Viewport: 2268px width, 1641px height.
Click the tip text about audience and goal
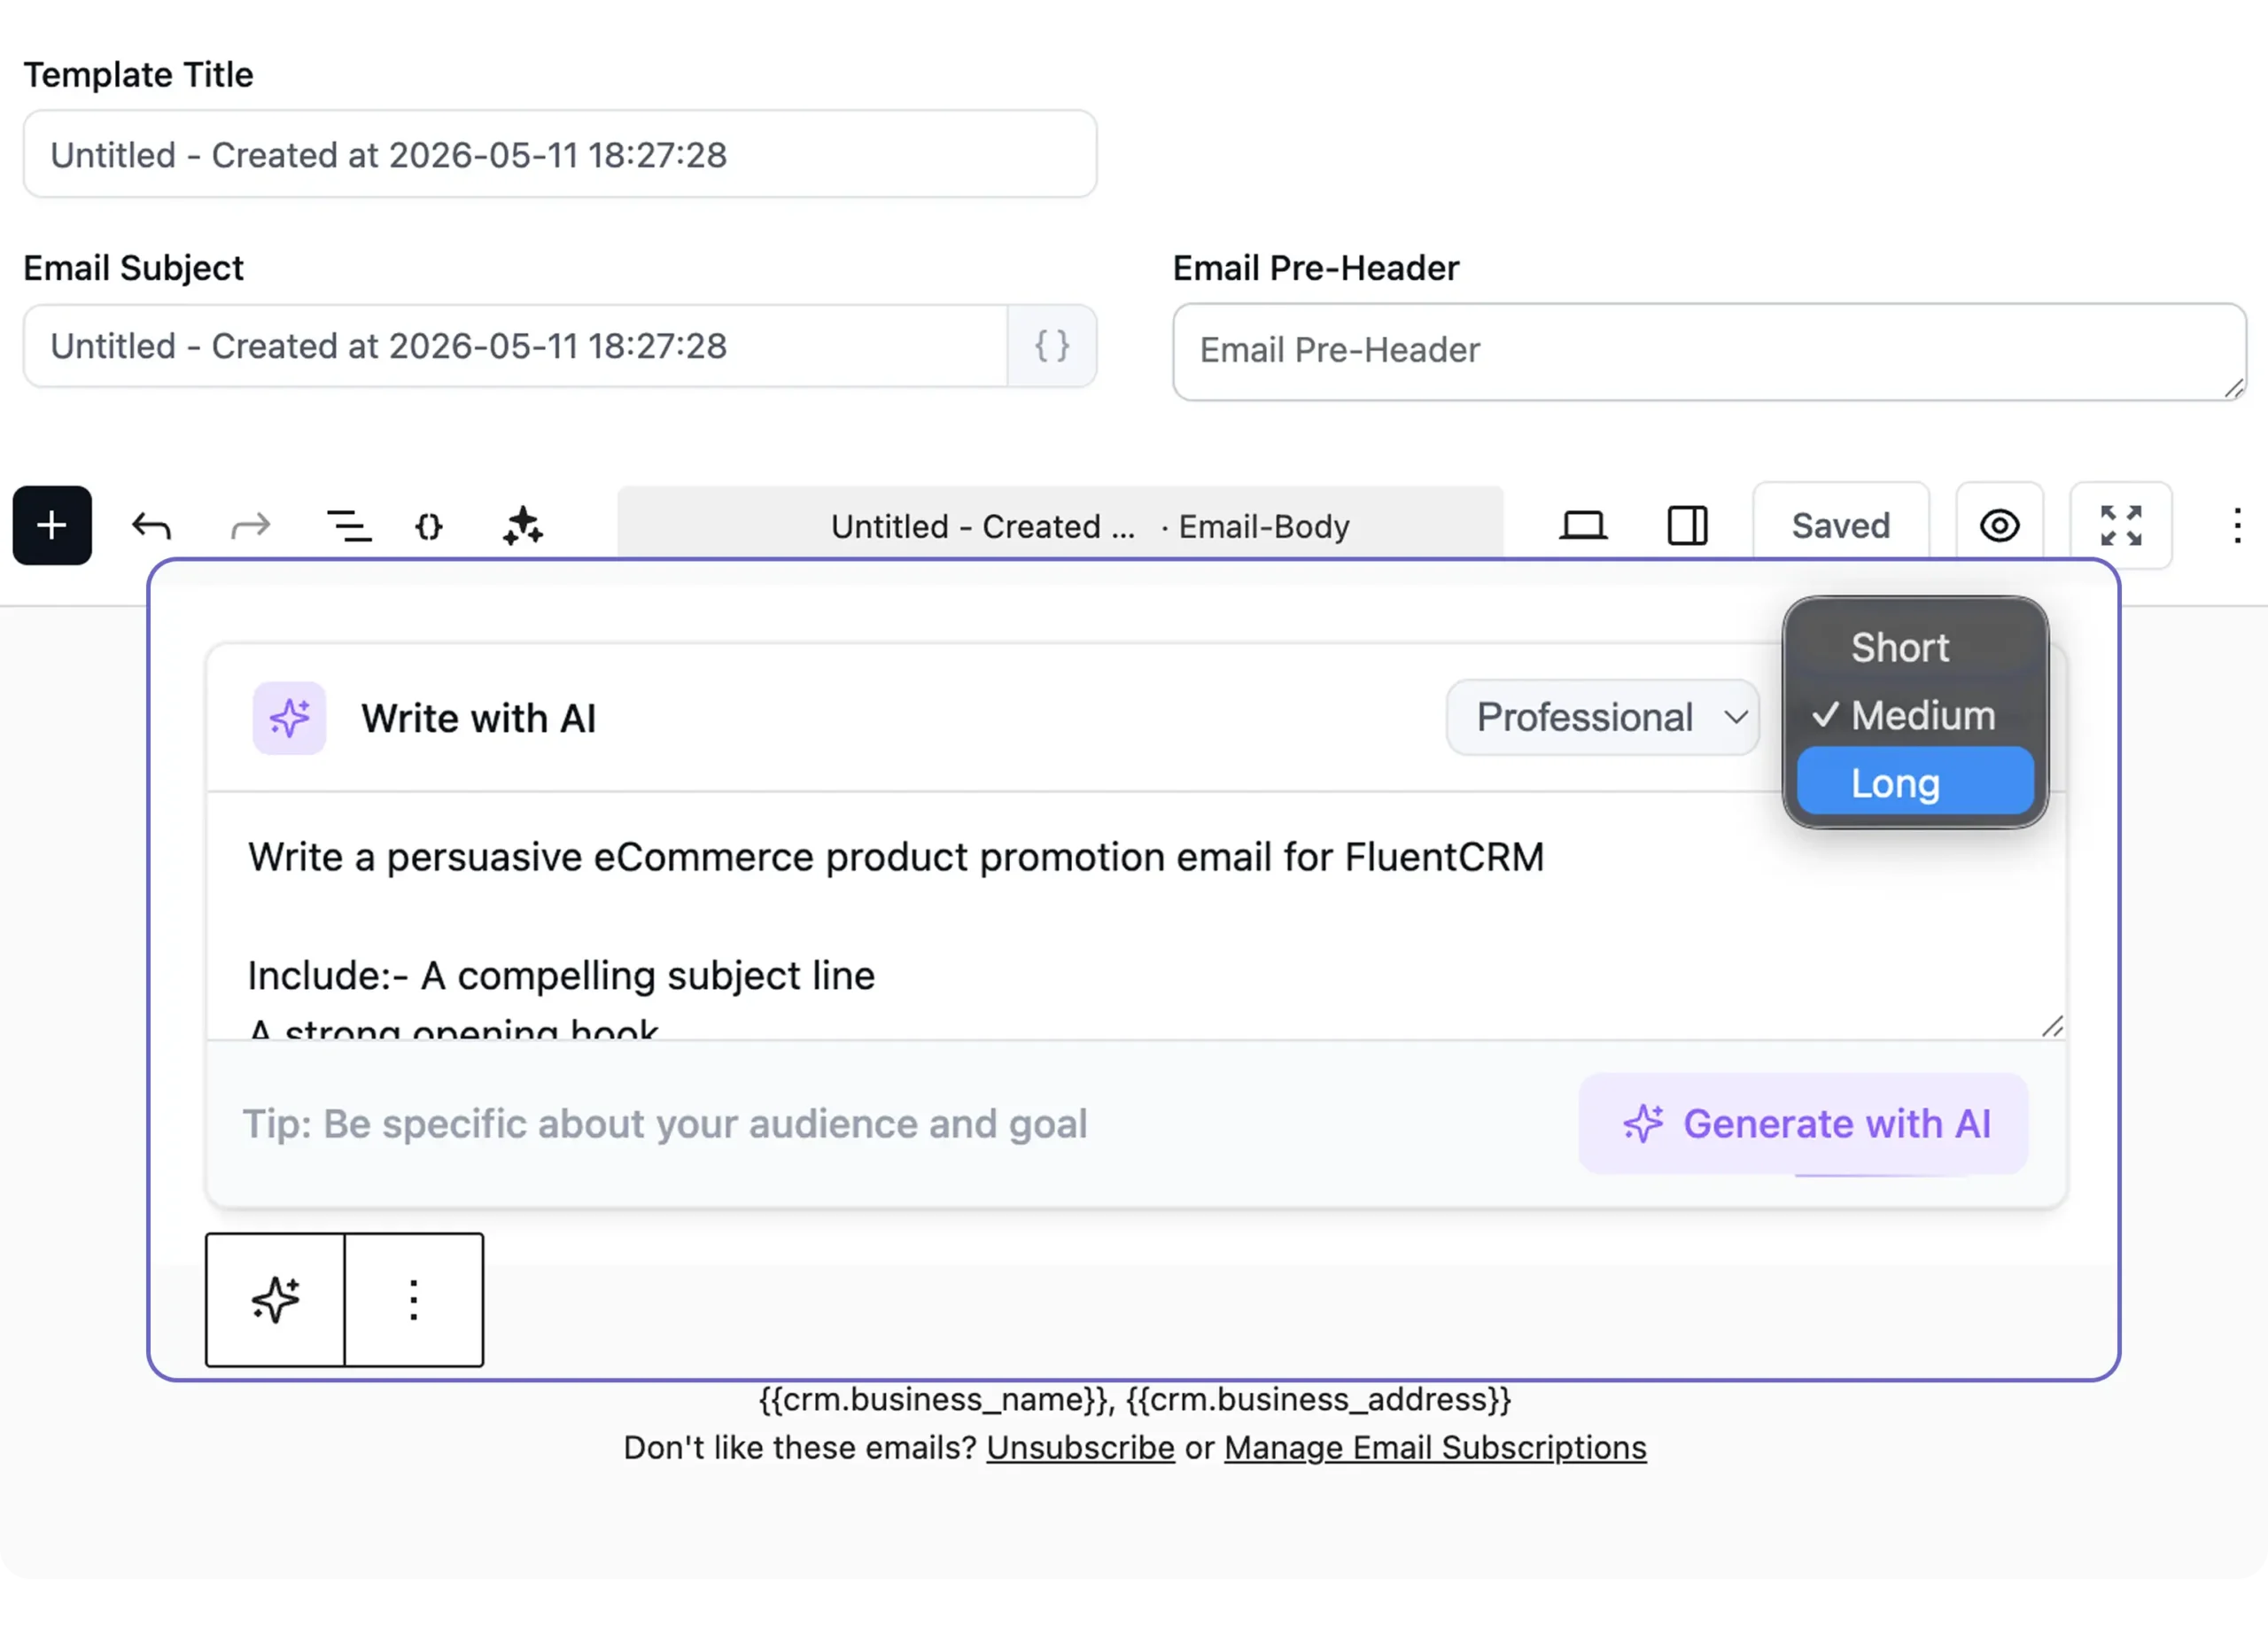pyautogui.click(x=665, y=1124)
